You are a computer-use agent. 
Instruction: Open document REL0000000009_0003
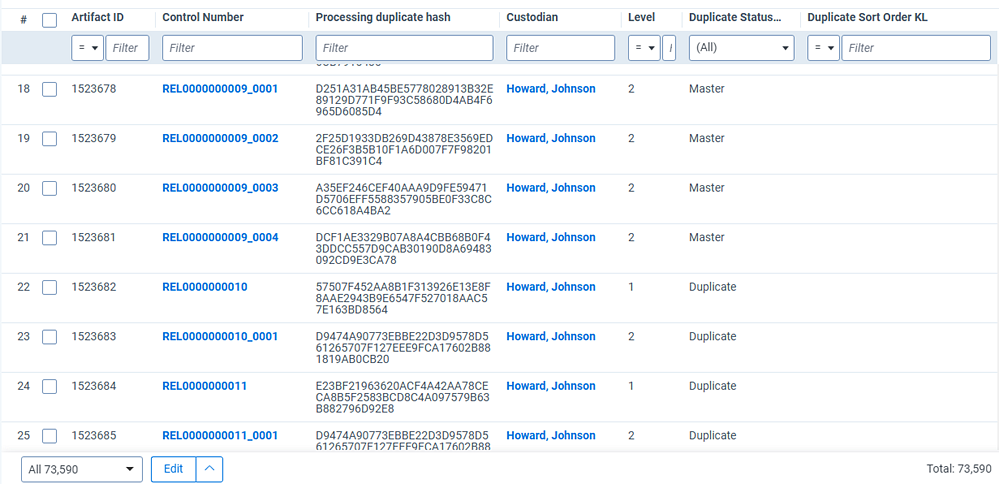(x=220, y=188)
